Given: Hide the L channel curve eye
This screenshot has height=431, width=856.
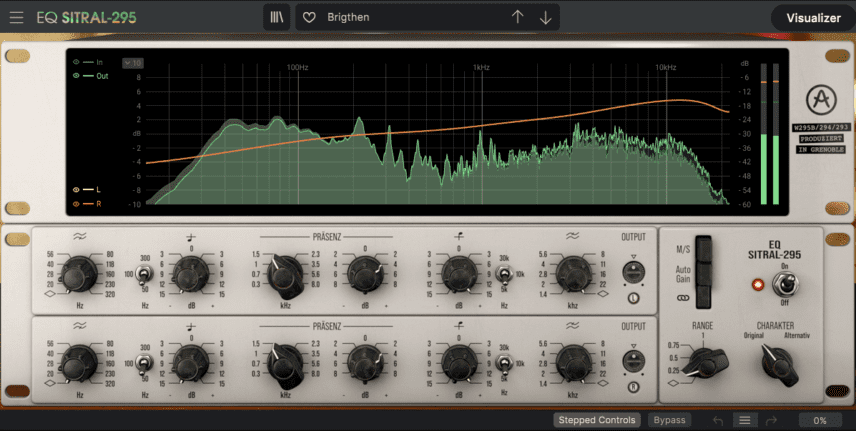Looking at the screenshot, I should pyautogui.click(x=76, y=190).
